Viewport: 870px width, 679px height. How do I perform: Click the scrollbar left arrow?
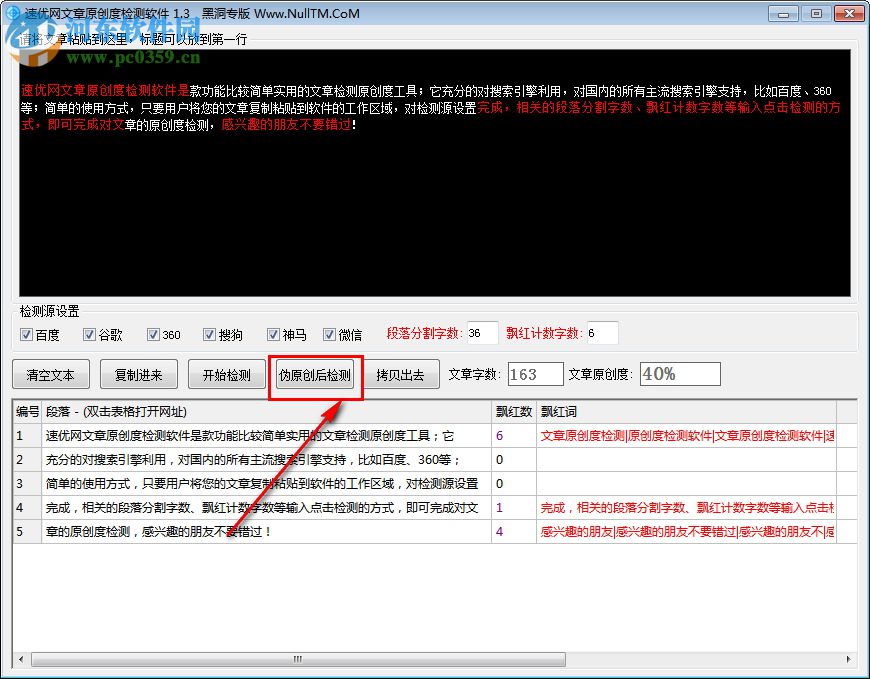point(21,659)
